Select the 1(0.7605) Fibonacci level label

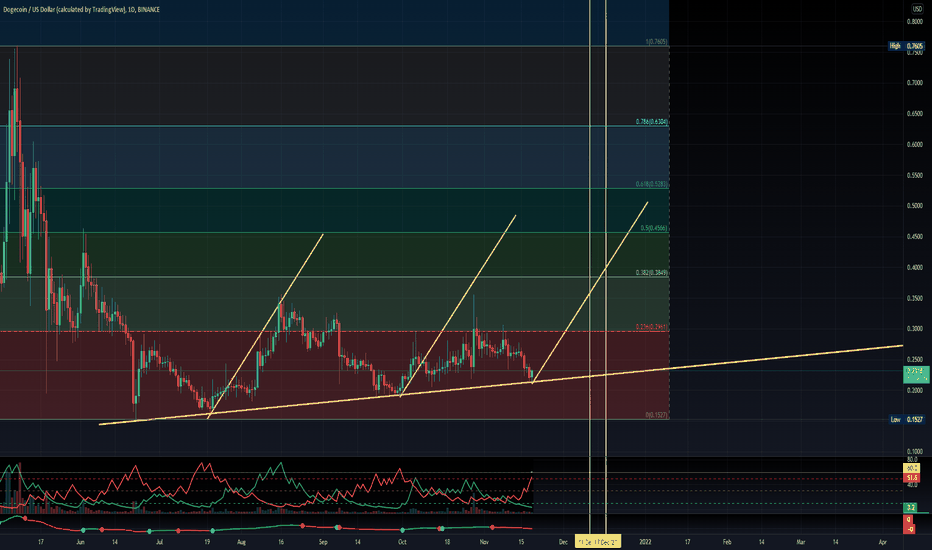coord(656,42)
